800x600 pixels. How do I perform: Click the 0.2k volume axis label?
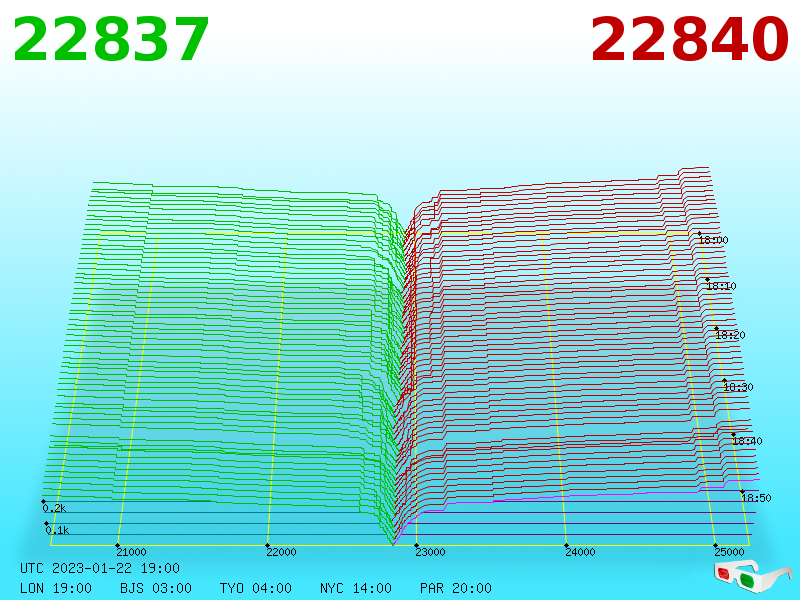click(54, 508)
